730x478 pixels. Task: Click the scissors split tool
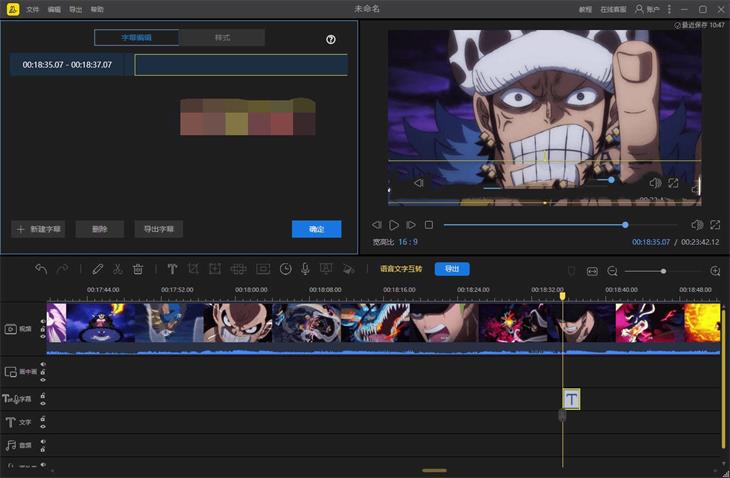(117, 269)
